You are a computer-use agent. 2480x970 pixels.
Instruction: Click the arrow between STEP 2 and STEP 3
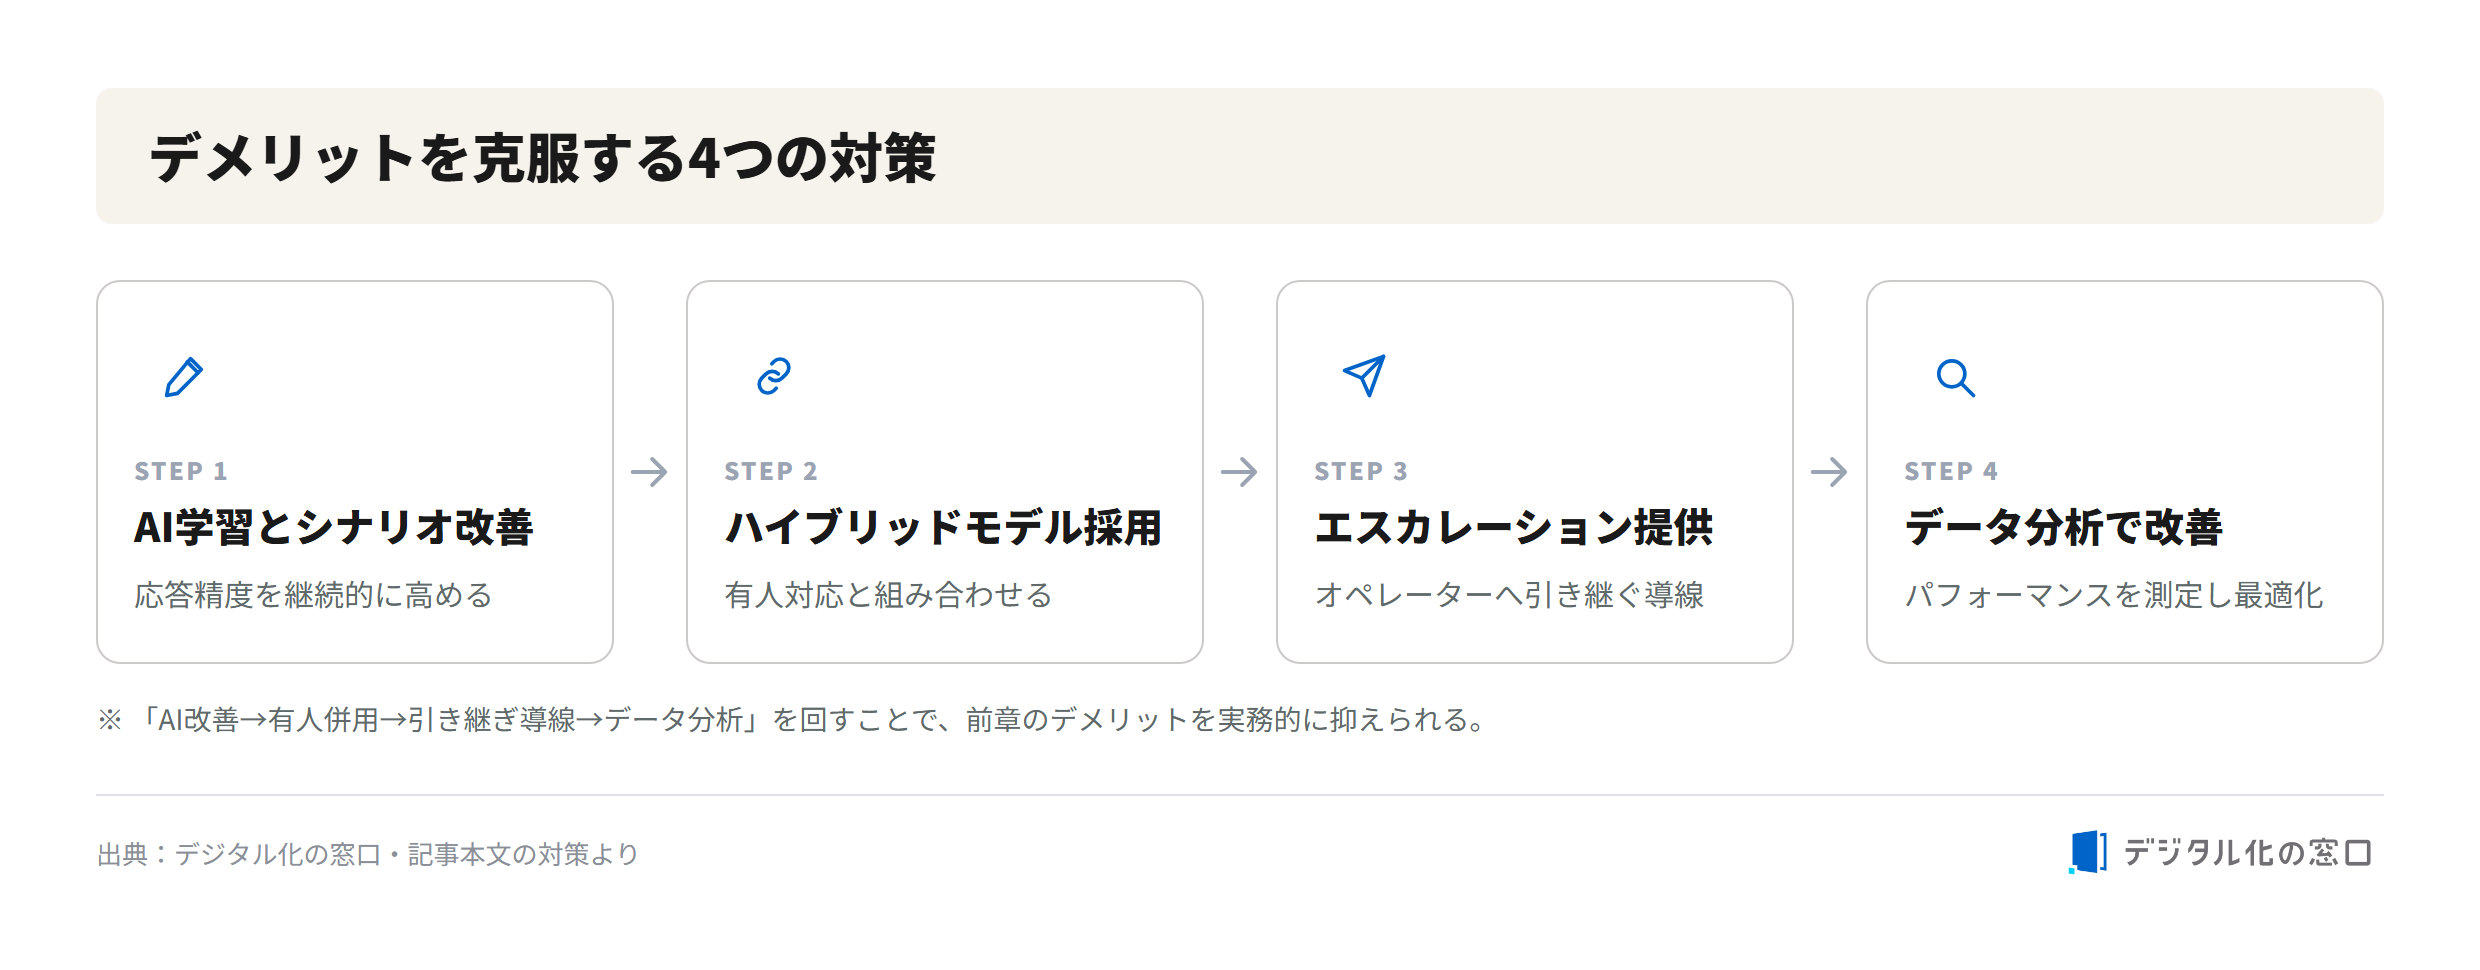coord(1239,472)
